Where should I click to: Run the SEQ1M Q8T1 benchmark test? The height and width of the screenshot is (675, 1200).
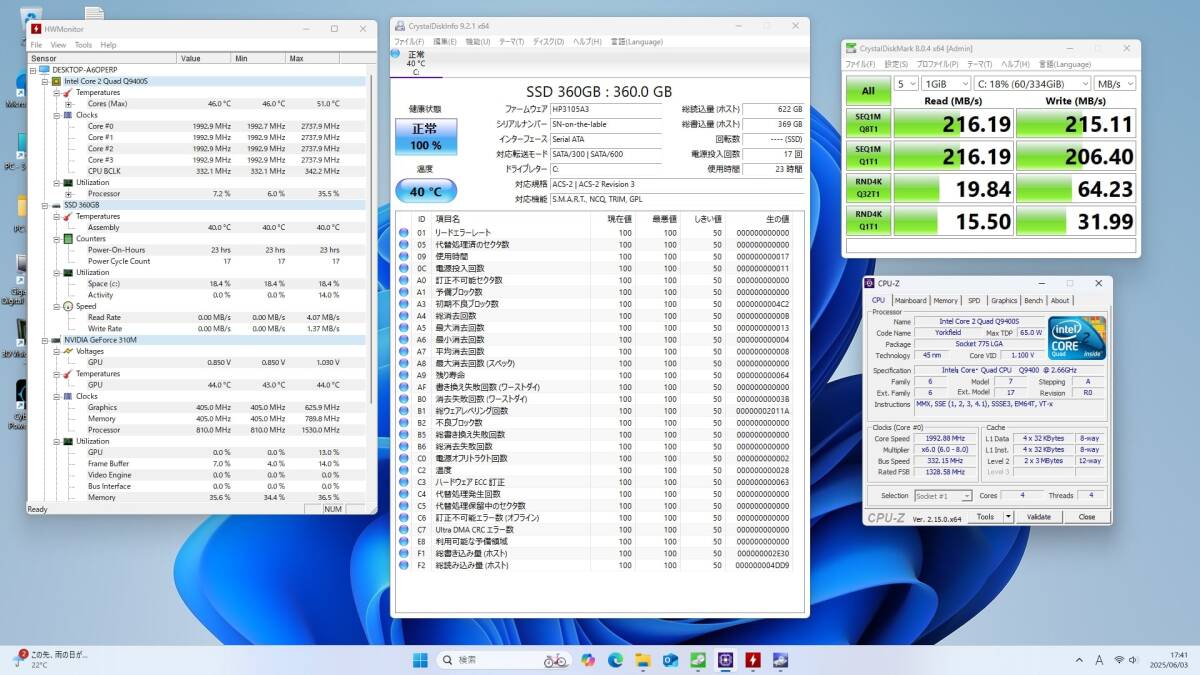868,124
